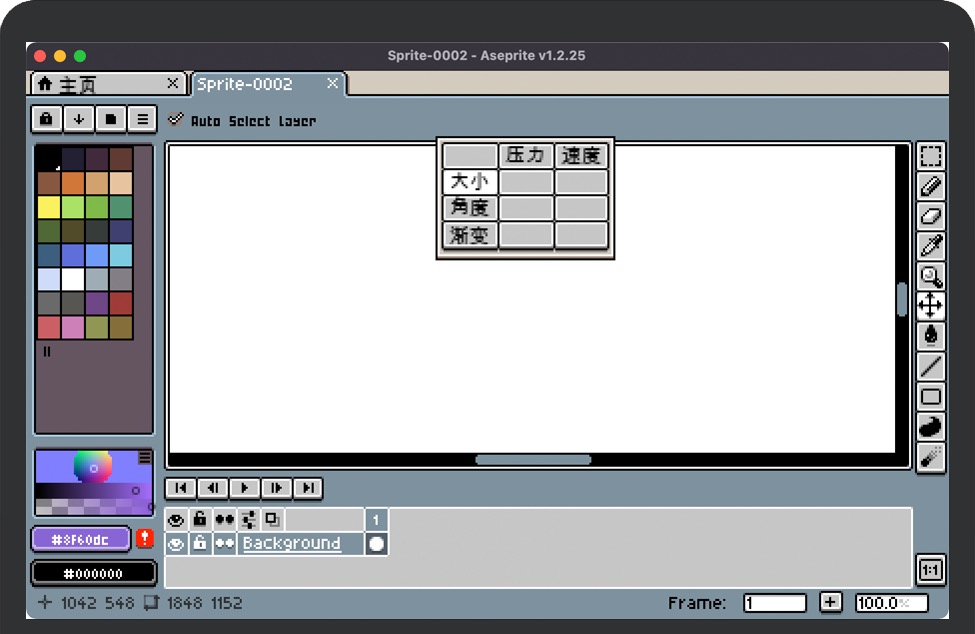975x634 pixels.
Task: Toggle continuous cels on Background layer
Action: pyautogui.click(x=224, y=544)
